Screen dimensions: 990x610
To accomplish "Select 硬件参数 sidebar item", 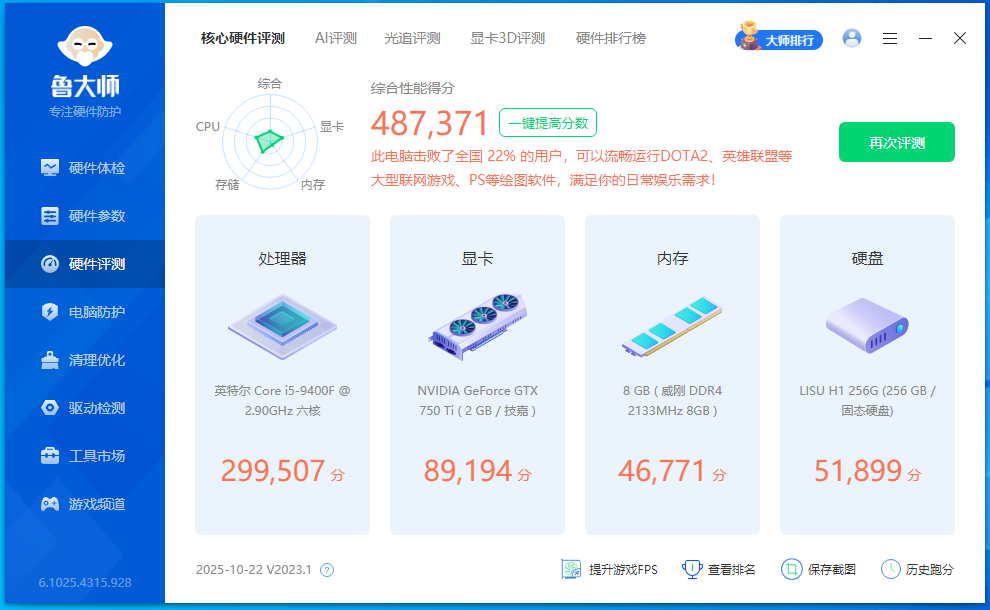I will point(85,216).
